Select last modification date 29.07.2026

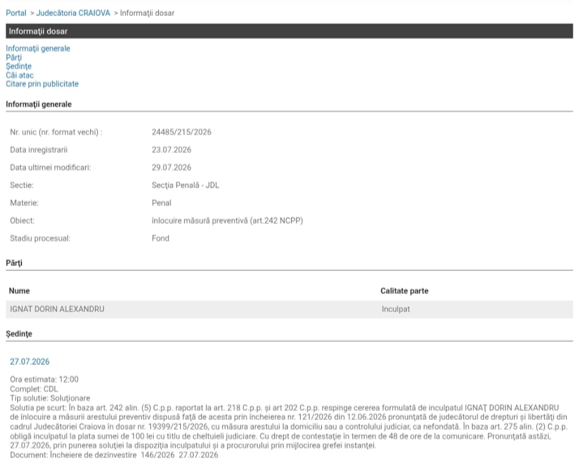(171, 167)
